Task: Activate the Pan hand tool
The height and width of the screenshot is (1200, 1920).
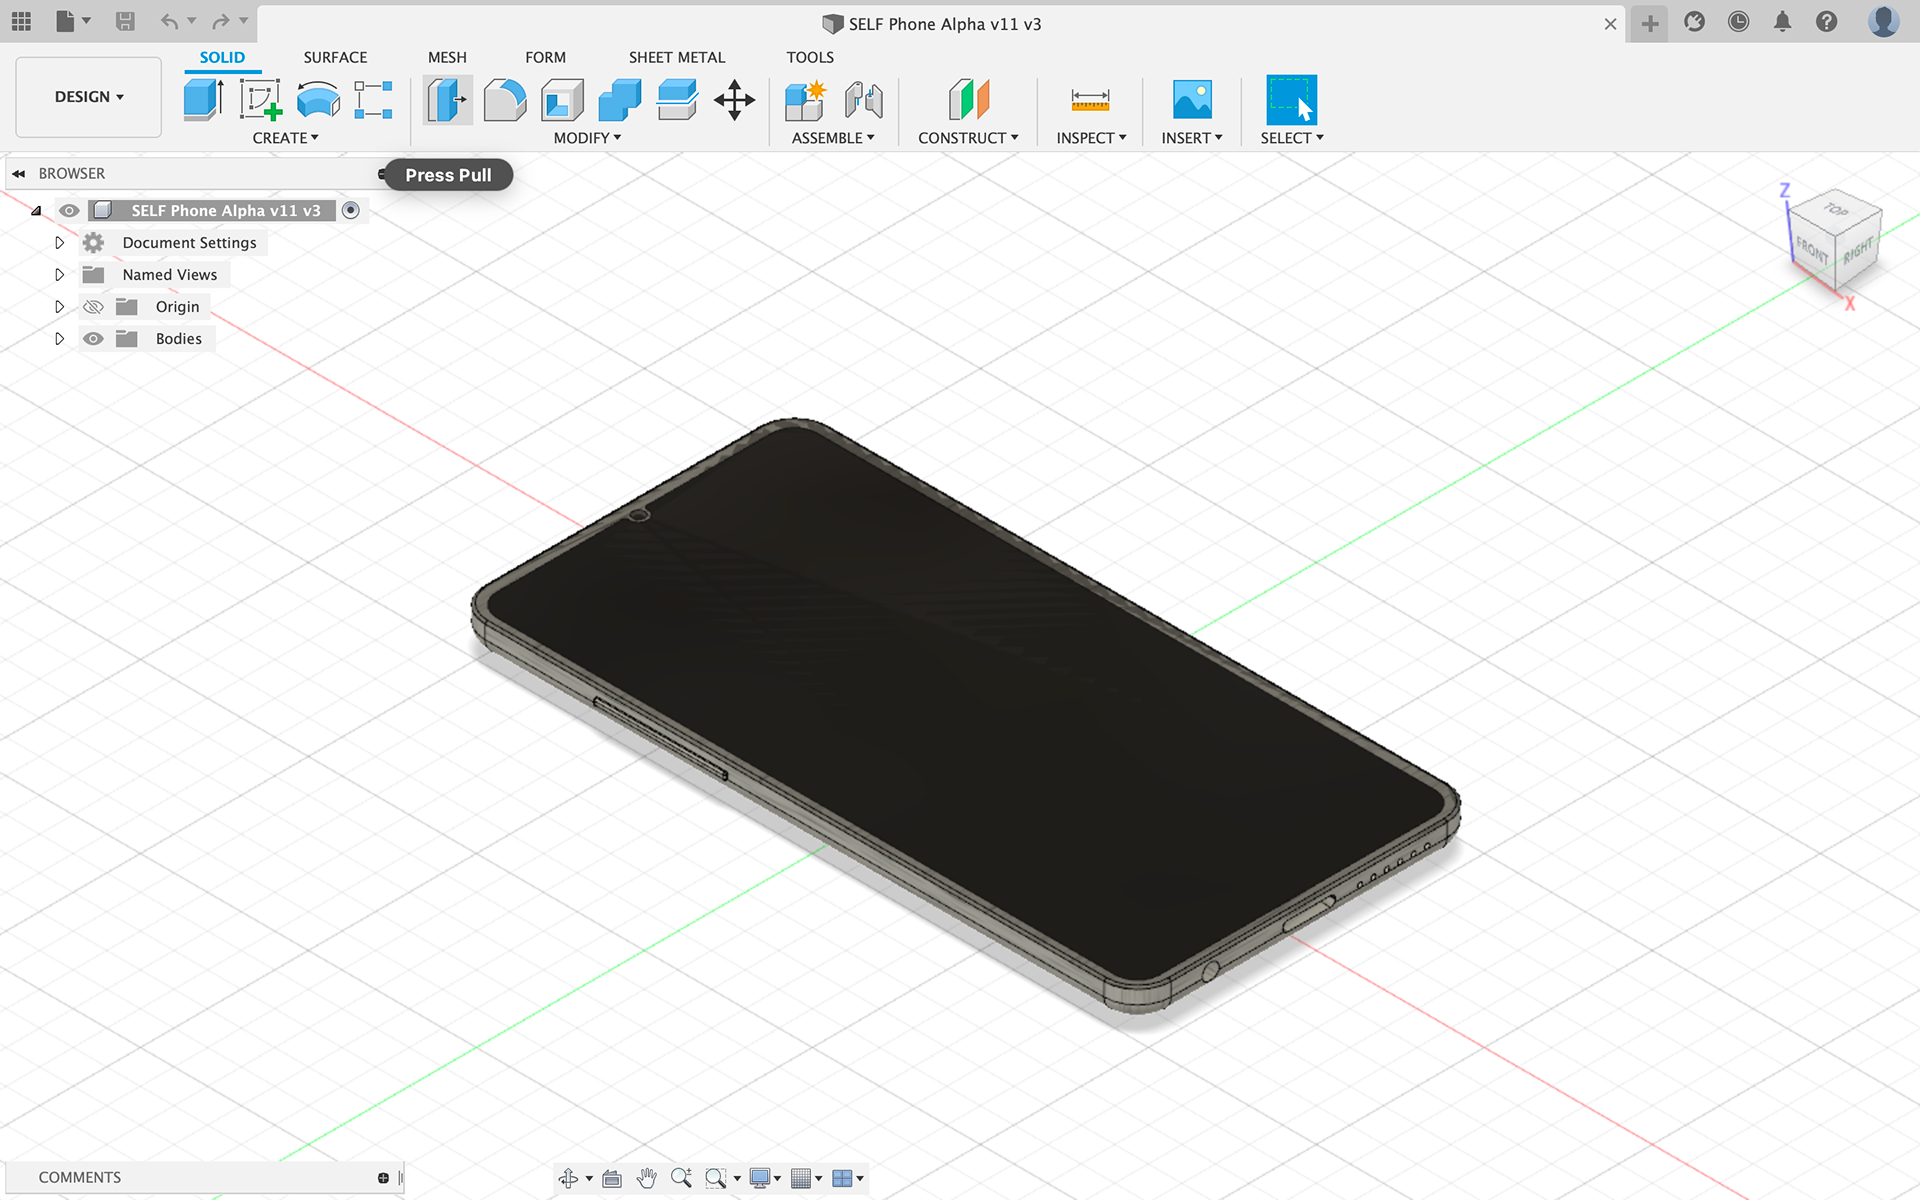Action: tap(646, 1178)
